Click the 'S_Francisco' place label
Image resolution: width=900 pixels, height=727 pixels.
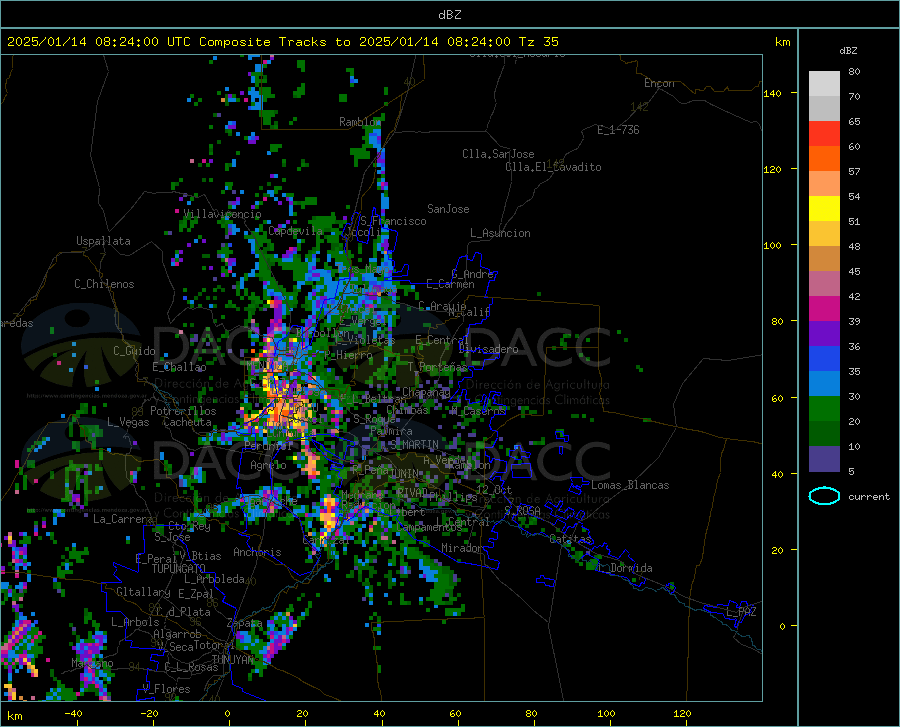pyautogui.click(x=393, y=221)
